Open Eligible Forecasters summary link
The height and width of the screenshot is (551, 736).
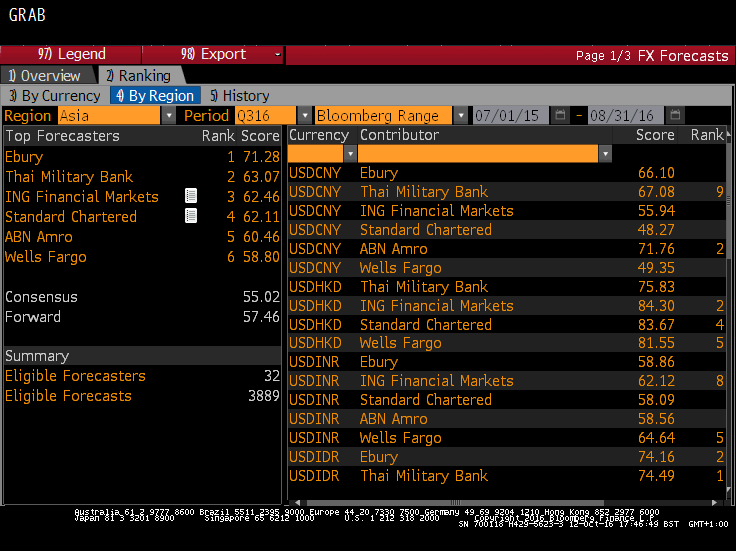tap(75, 376)
